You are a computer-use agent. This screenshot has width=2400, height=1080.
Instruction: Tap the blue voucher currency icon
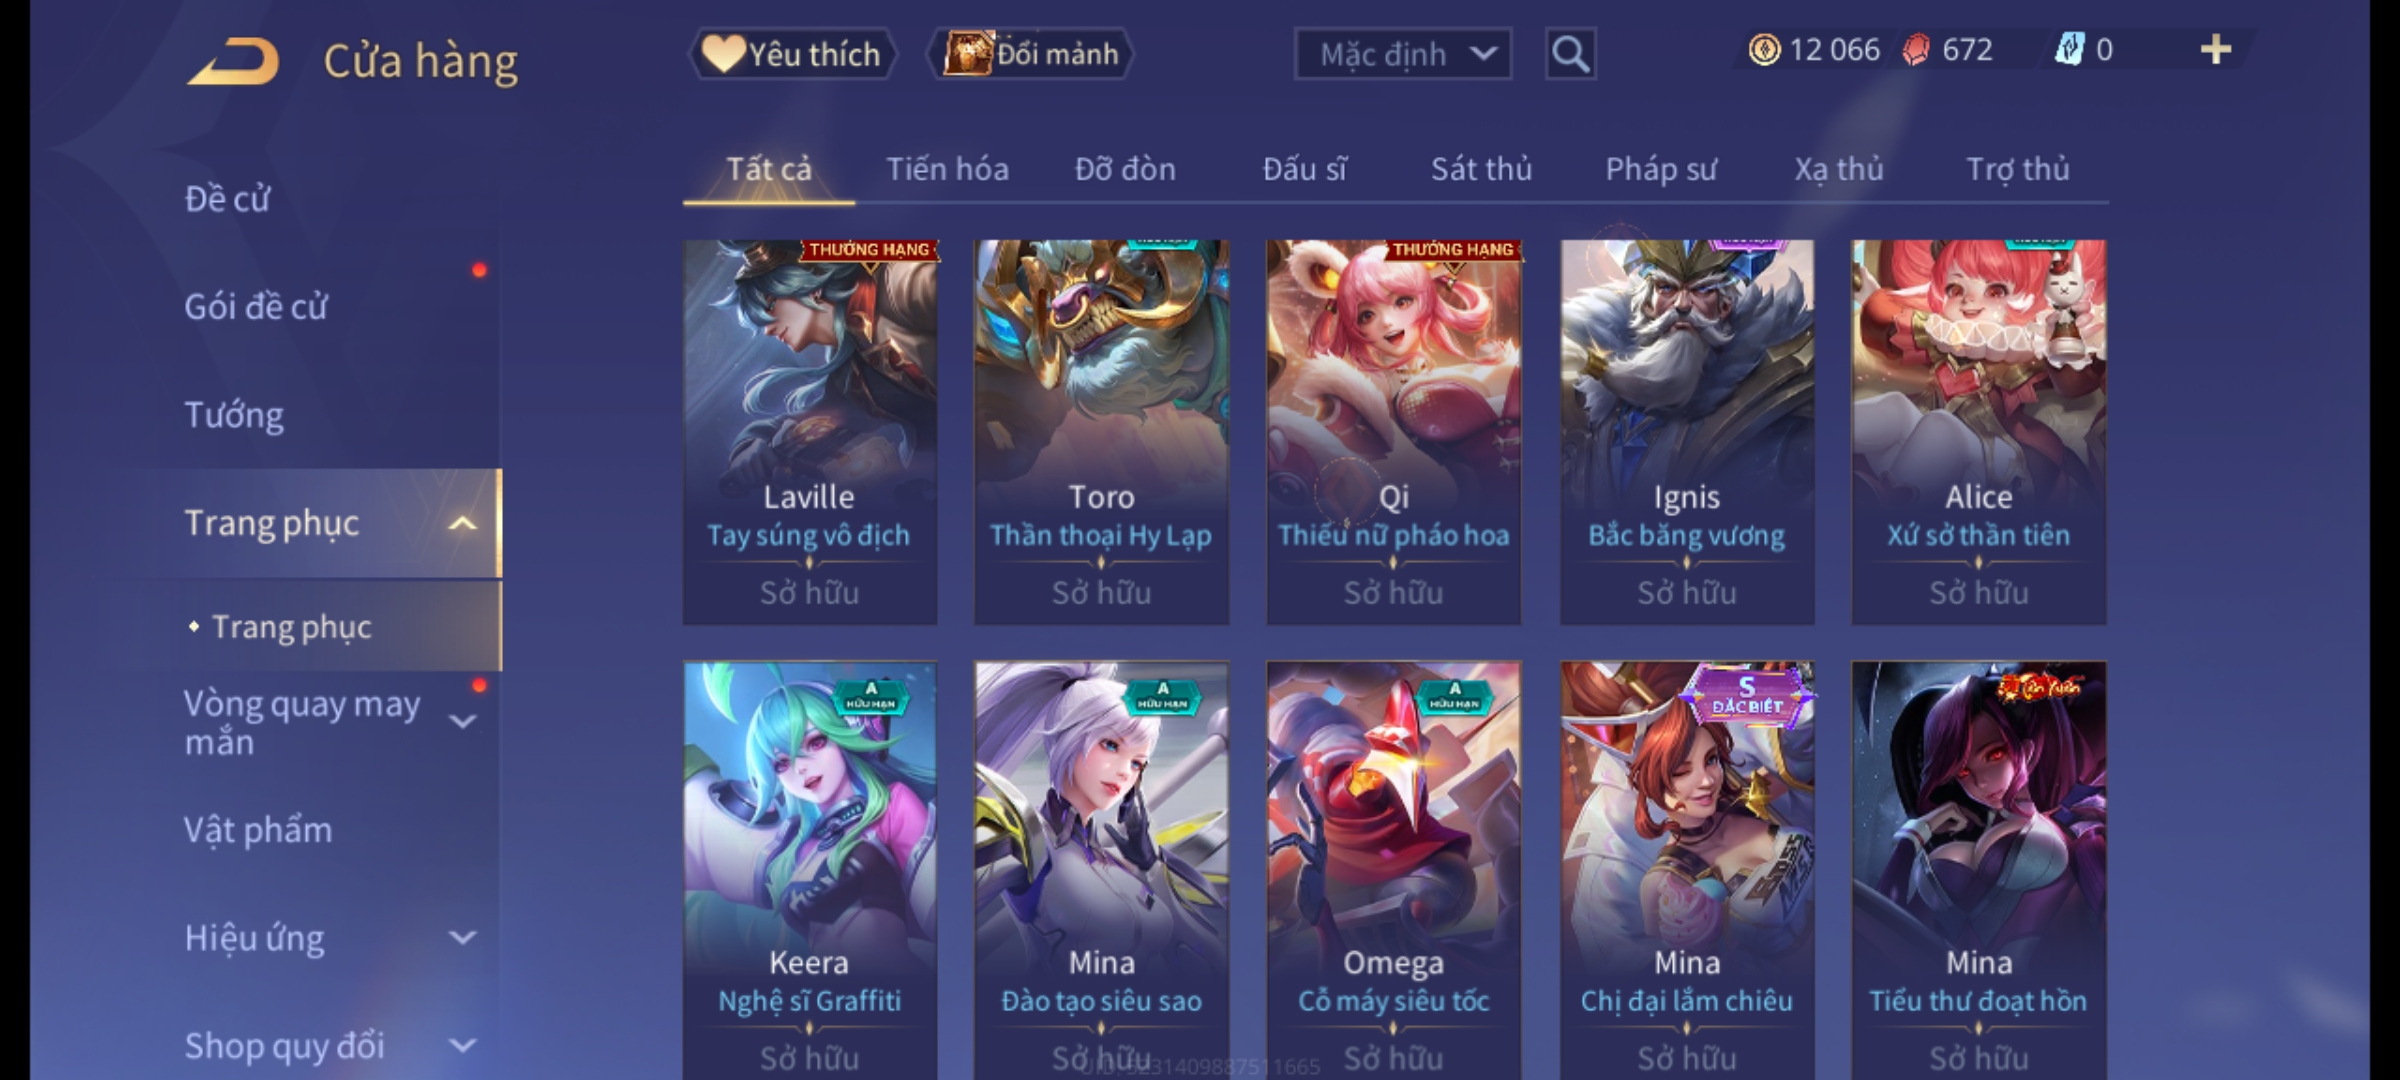(x=2069, y=50)
